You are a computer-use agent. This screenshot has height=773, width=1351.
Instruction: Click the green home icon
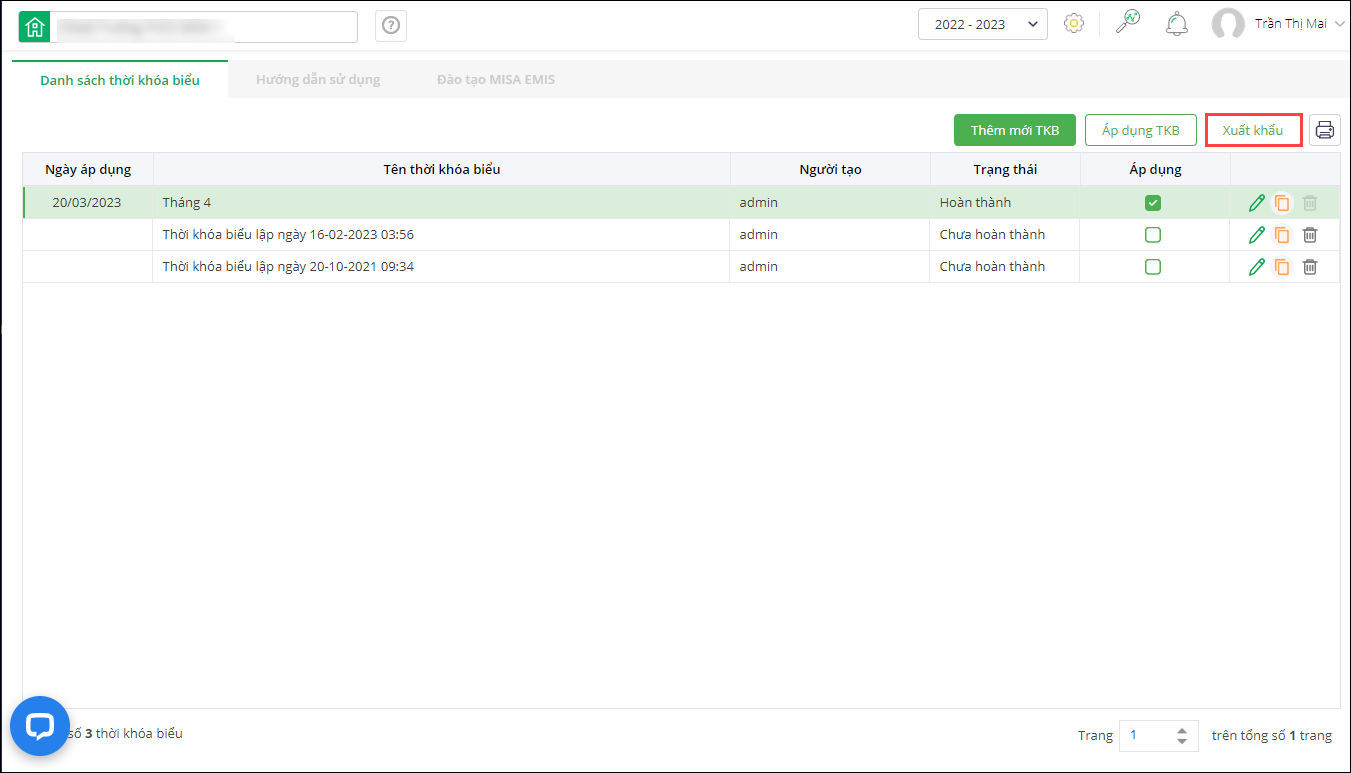34,27
